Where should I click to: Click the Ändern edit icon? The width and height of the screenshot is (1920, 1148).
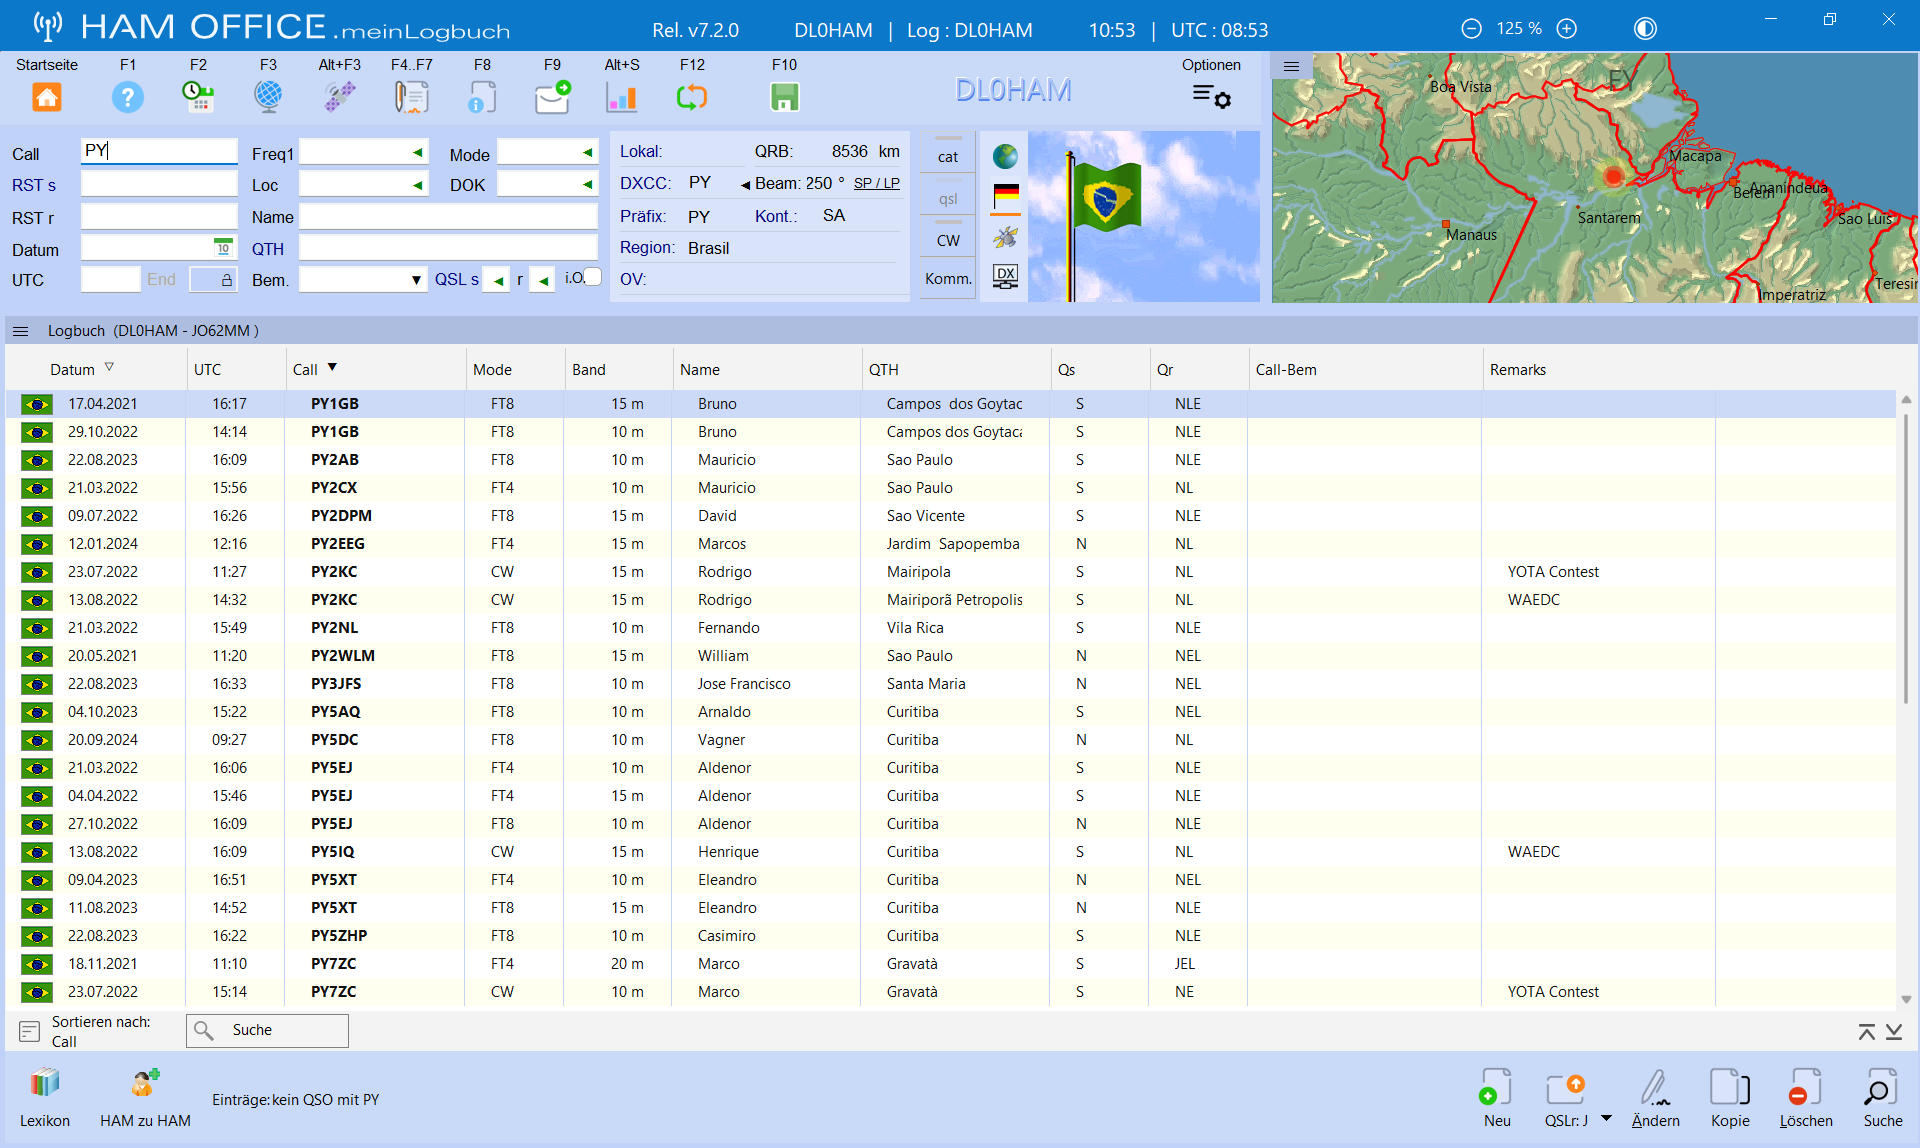1655,1087
